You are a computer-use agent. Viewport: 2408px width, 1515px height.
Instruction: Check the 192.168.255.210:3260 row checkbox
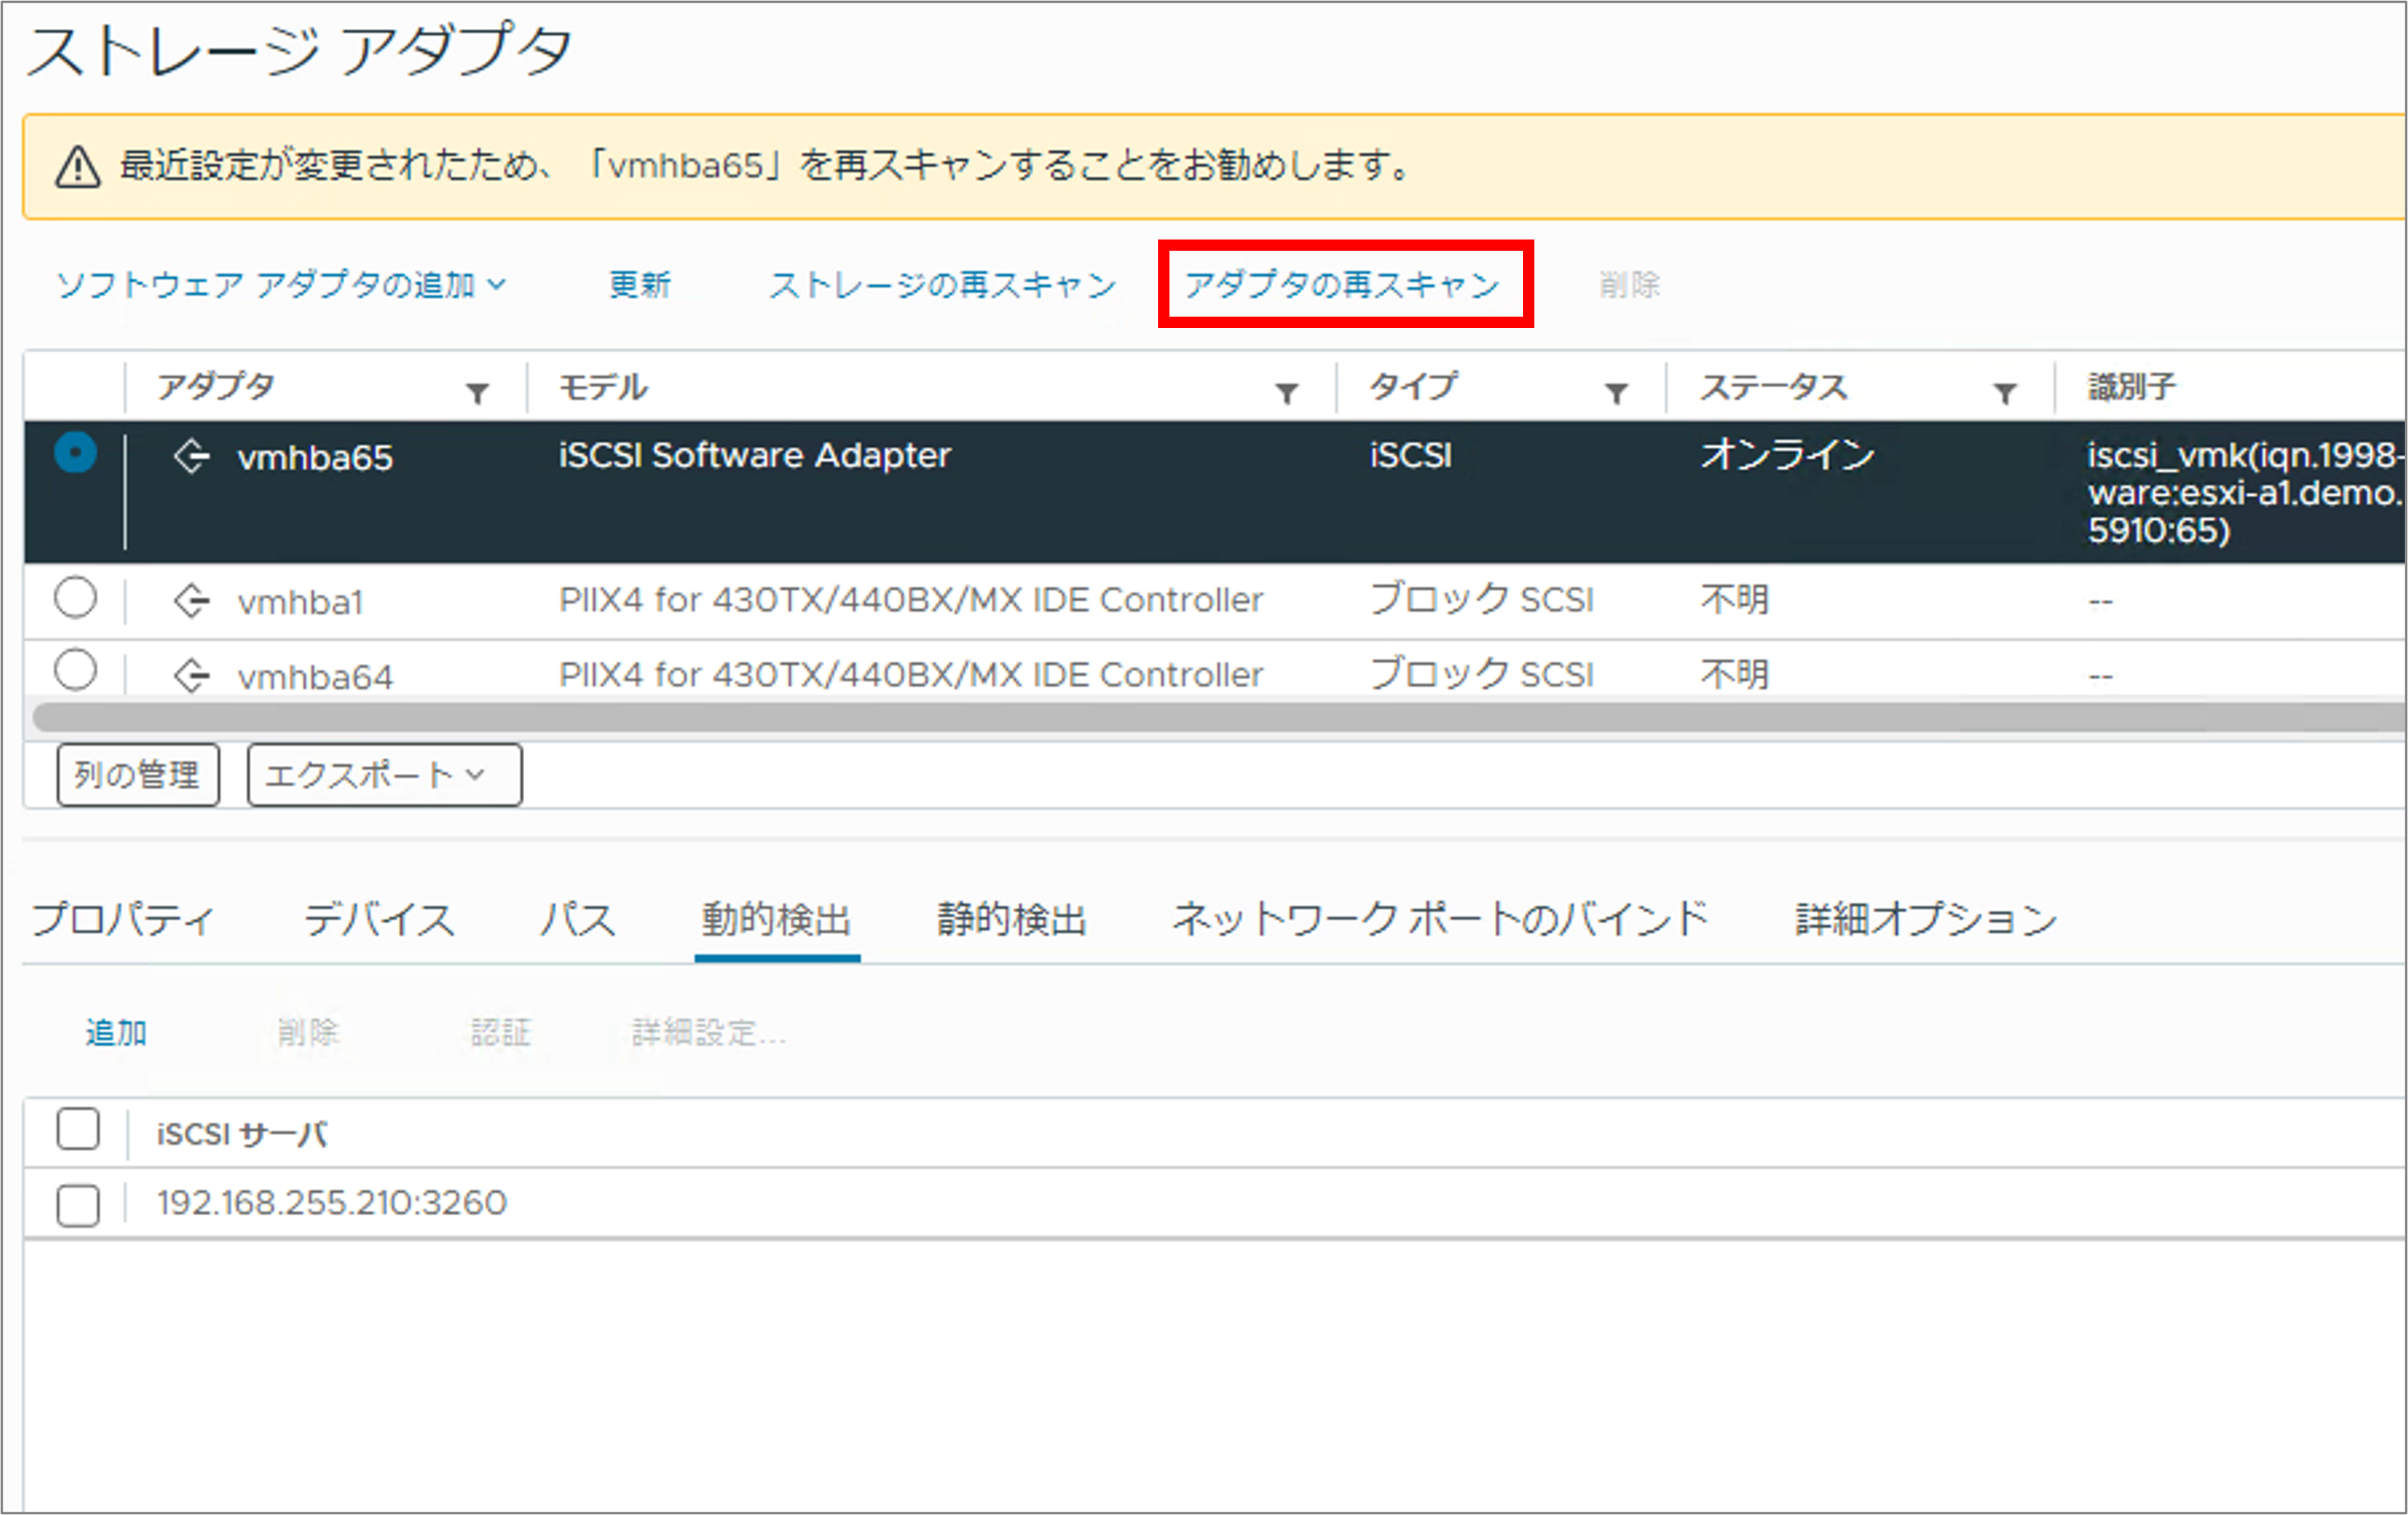(78, 1205)
